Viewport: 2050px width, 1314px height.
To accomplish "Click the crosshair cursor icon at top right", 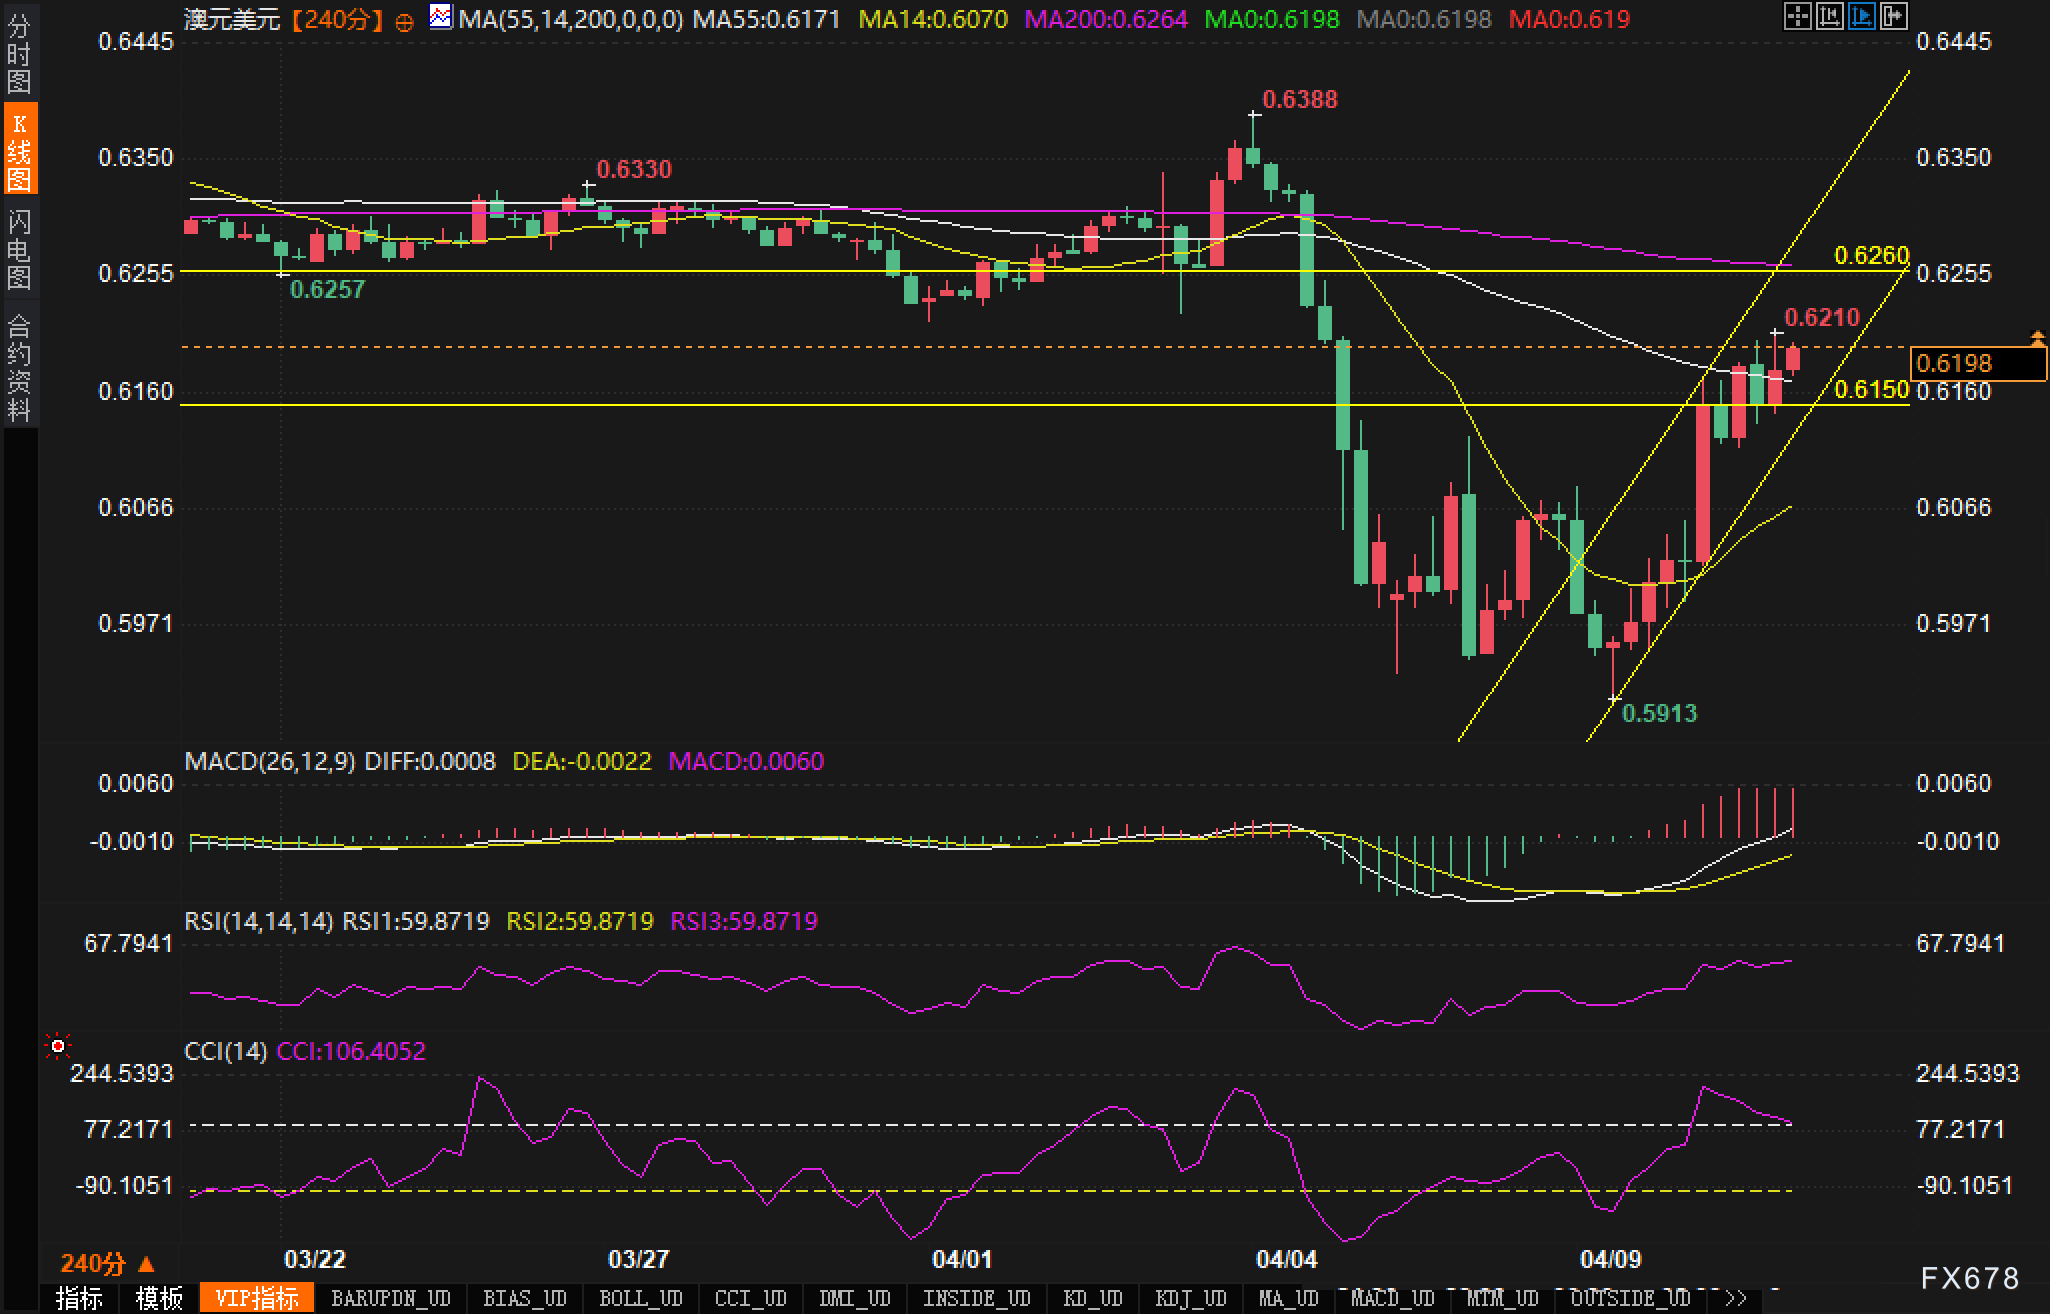I will (1797, 16).
